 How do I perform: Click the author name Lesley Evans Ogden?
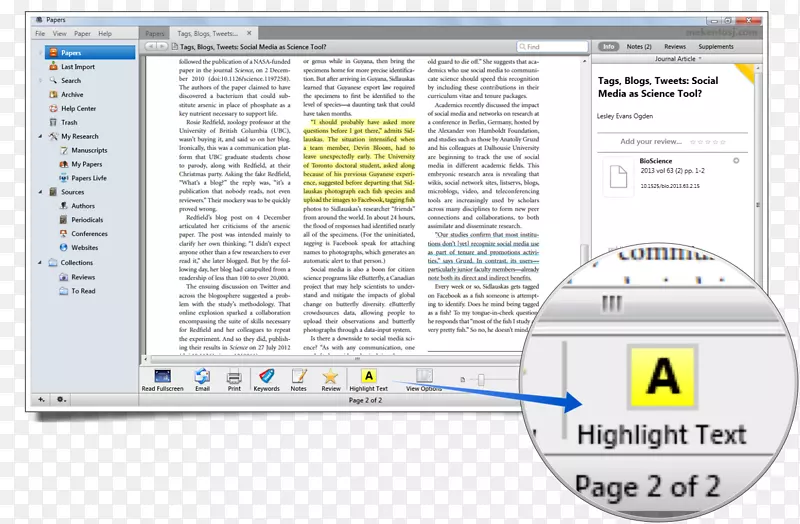(x=625, y=116)
